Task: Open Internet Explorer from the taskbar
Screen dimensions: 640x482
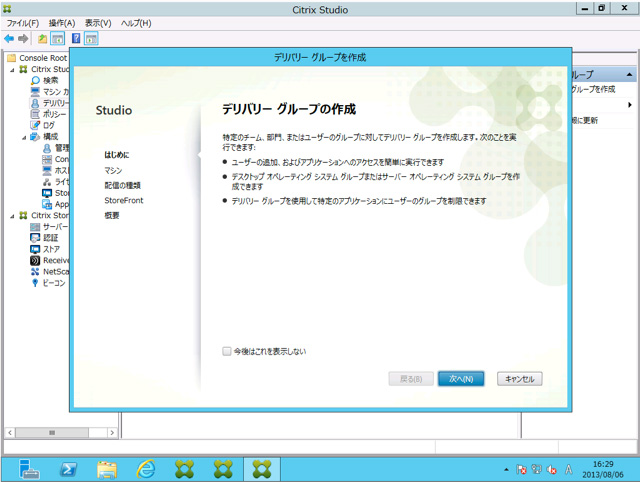Action: click(147, 468)
